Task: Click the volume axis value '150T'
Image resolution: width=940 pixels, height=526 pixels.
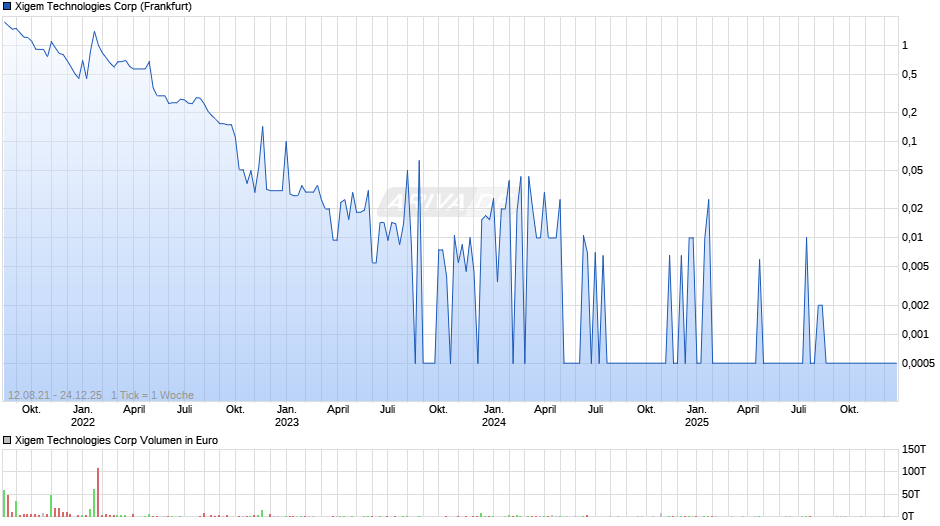Action: point(914,449)
